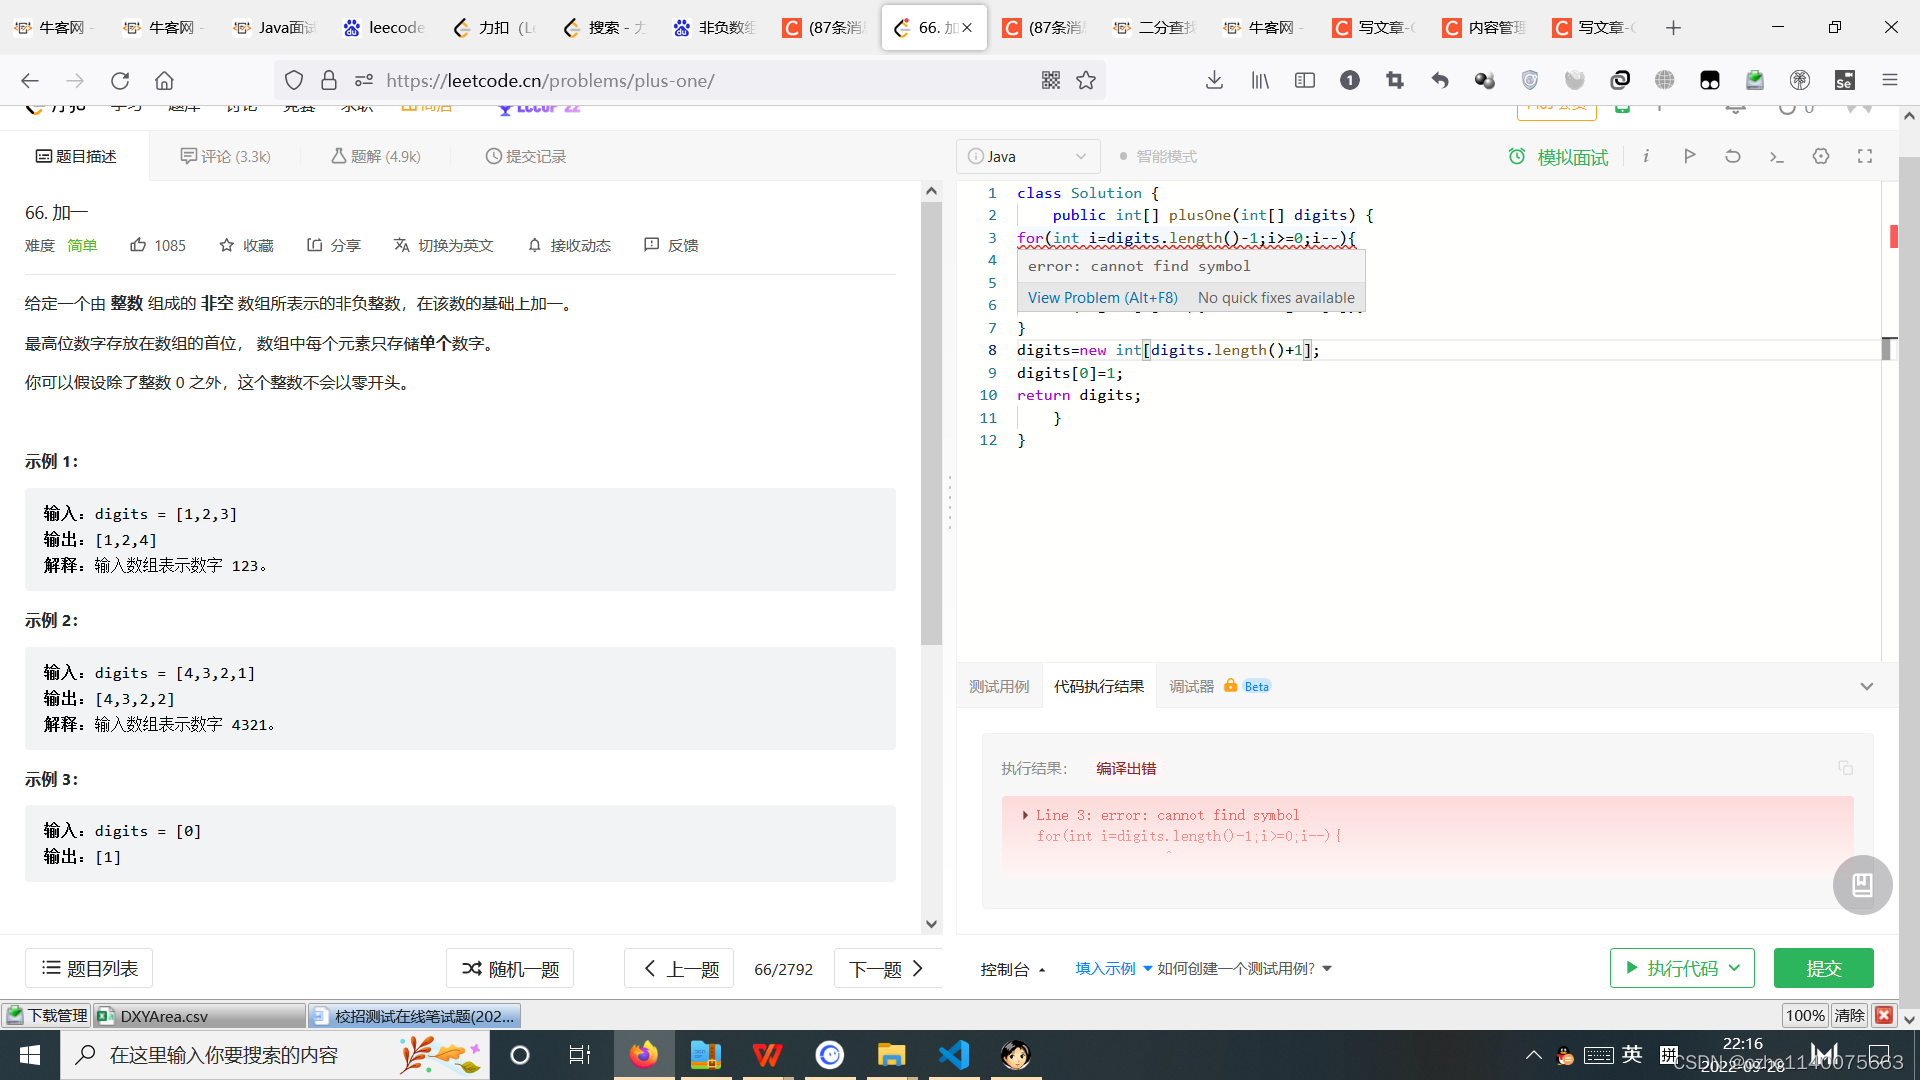The height and width of the screenshot is (1080, 1920).
Task: Open the 调试器 Beta tab
Action: pyautogui.click(x=1220, y=686)
